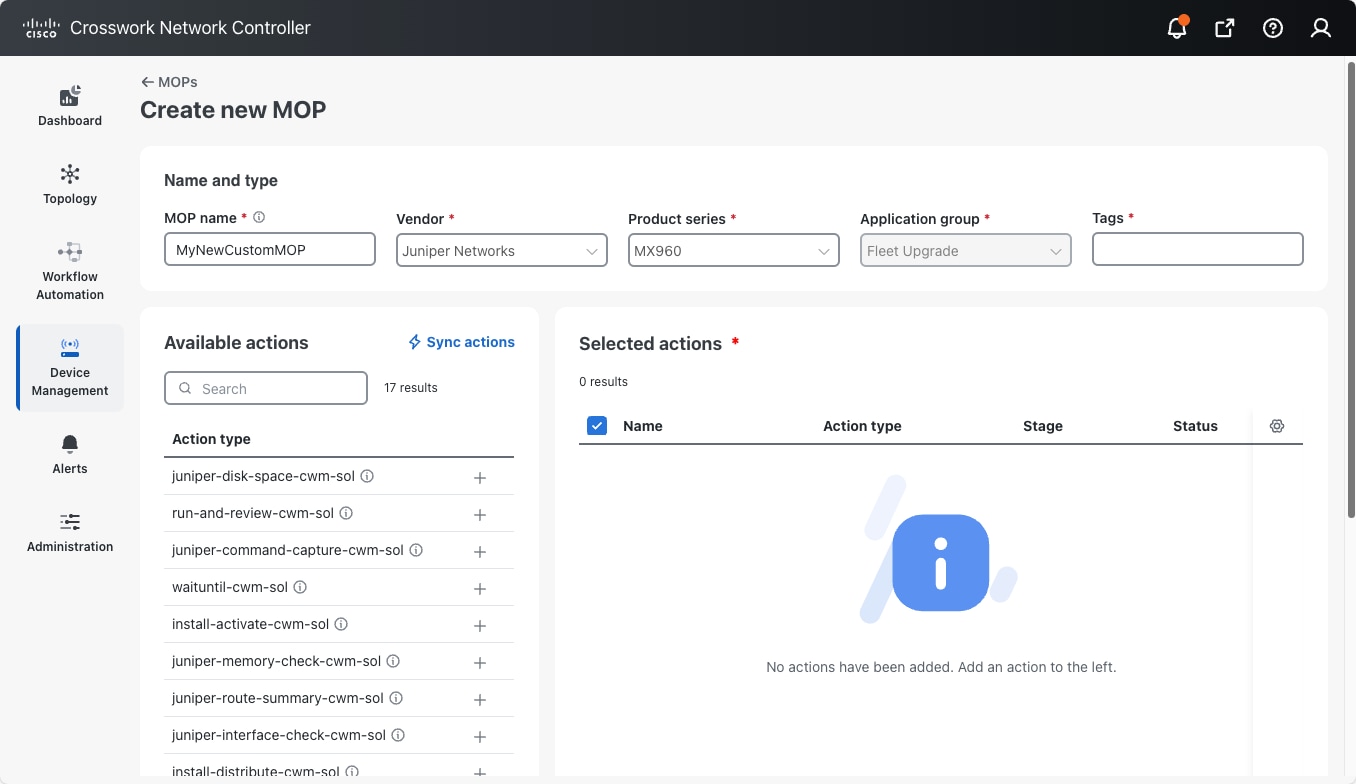Image resolution: width=1356 pixels, height=784 pixels.
Task: Click the help question mark icon
Action: 1272,28
